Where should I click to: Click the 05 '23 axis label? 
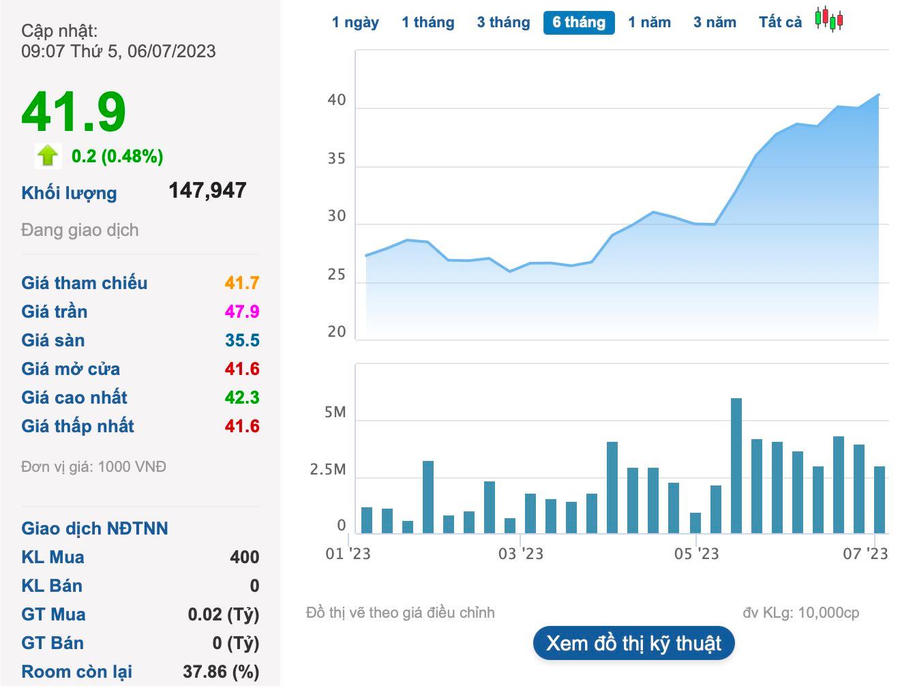pyautogui.click(x=696, y=553)
